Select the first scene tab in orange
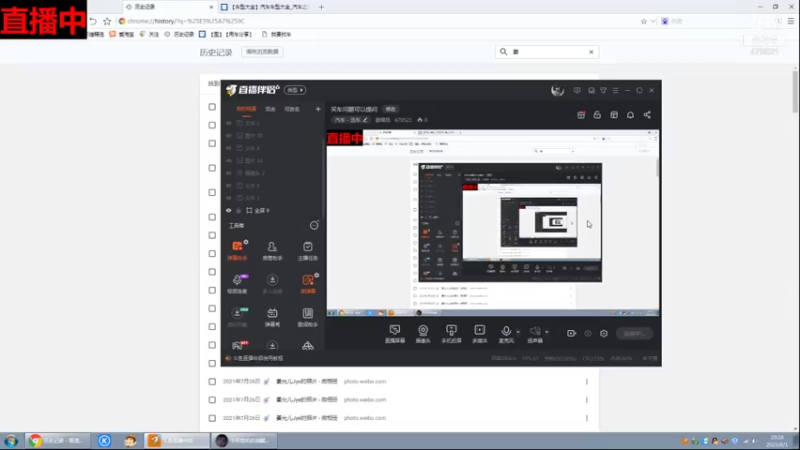The height and width of the screenshot is (450, 800). (x=246, y=109)
